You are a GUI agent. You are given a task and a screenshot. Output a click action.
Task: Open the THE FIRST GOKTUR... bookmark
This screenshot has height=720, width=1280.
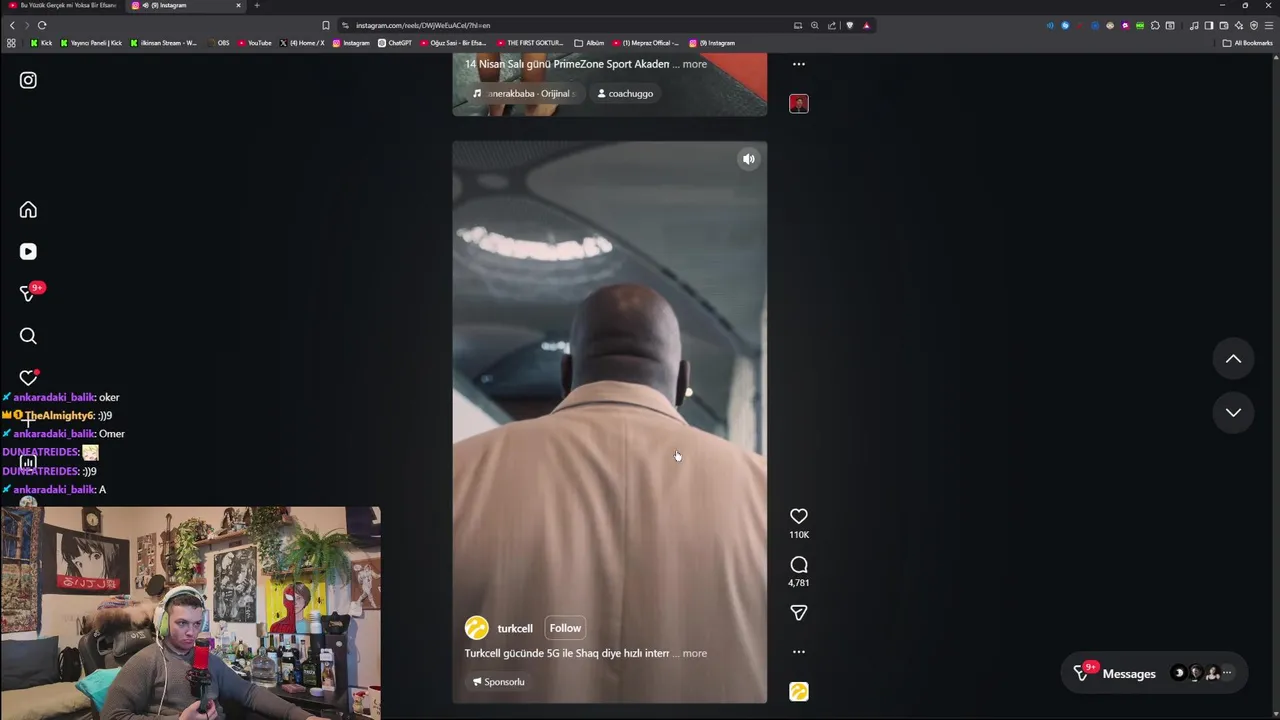pyautogui.click(x=530, y=43)
